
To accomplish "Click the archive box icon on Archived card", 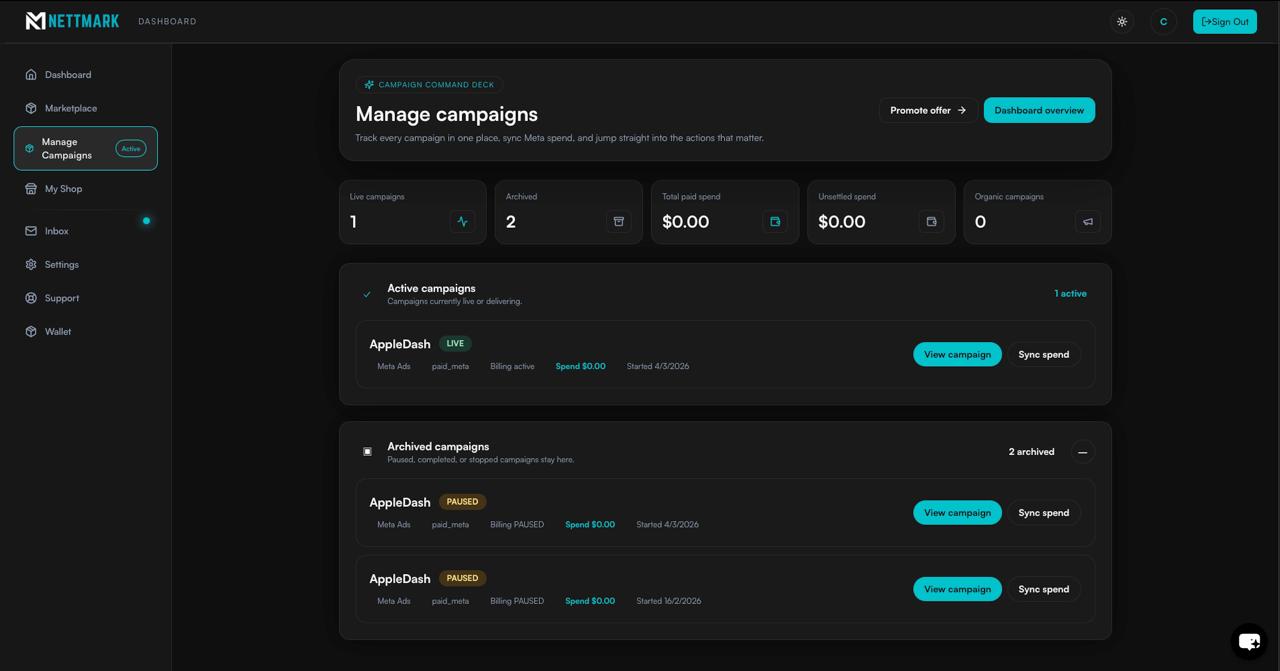I will coord(618,221).
